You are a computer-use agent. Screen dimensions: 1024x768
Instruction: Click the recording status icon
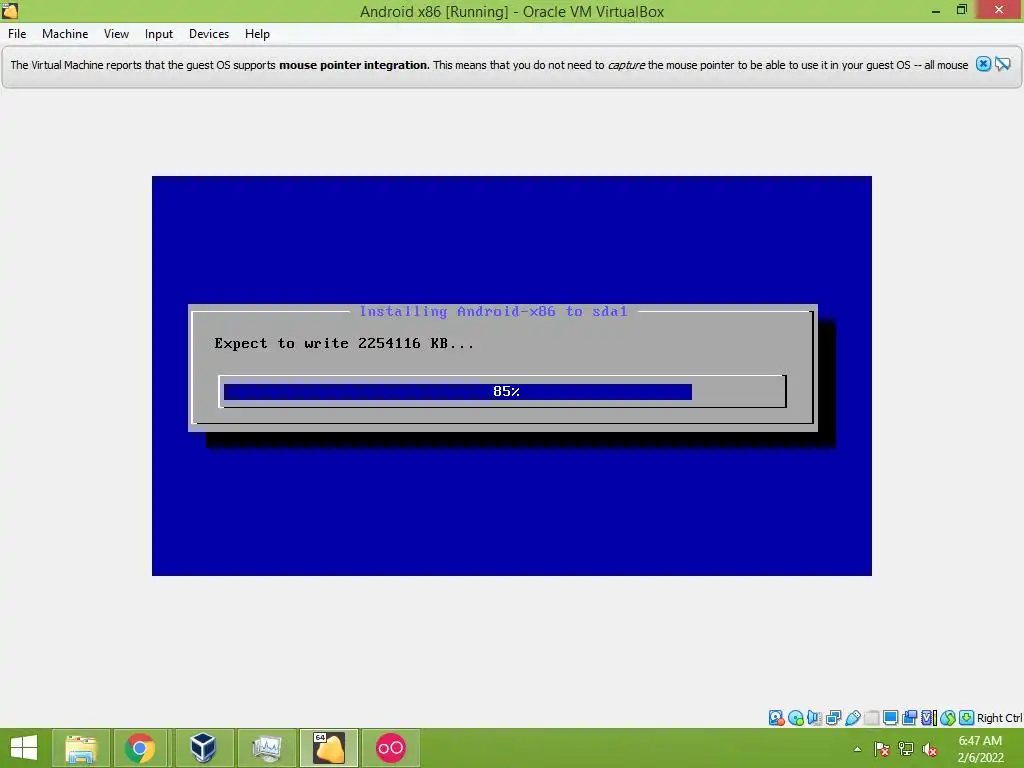(x=909, y=718)
